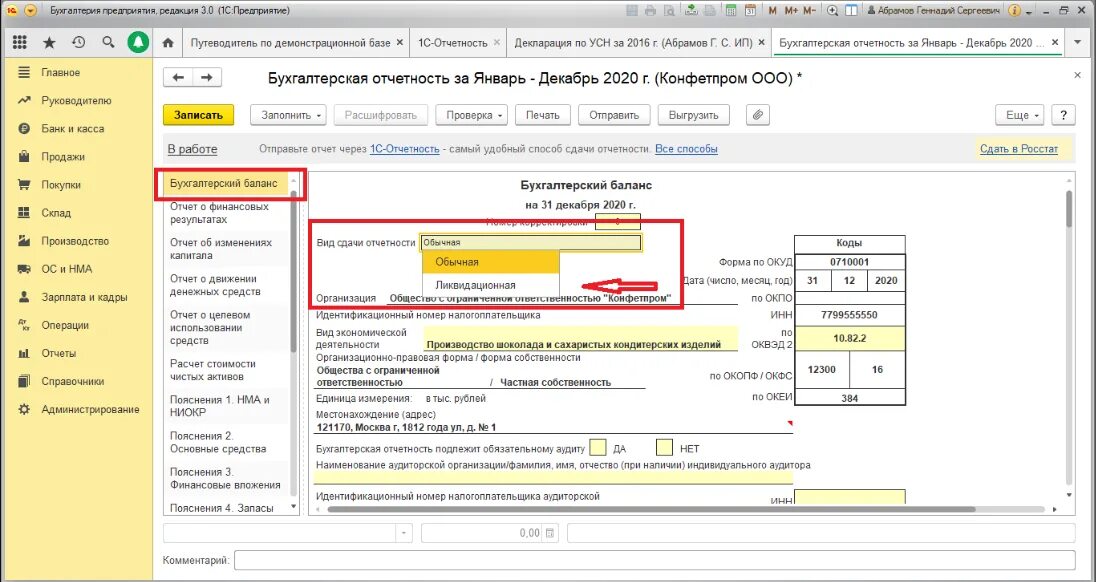
Task: Click the Отправить button
Action: 614,115
